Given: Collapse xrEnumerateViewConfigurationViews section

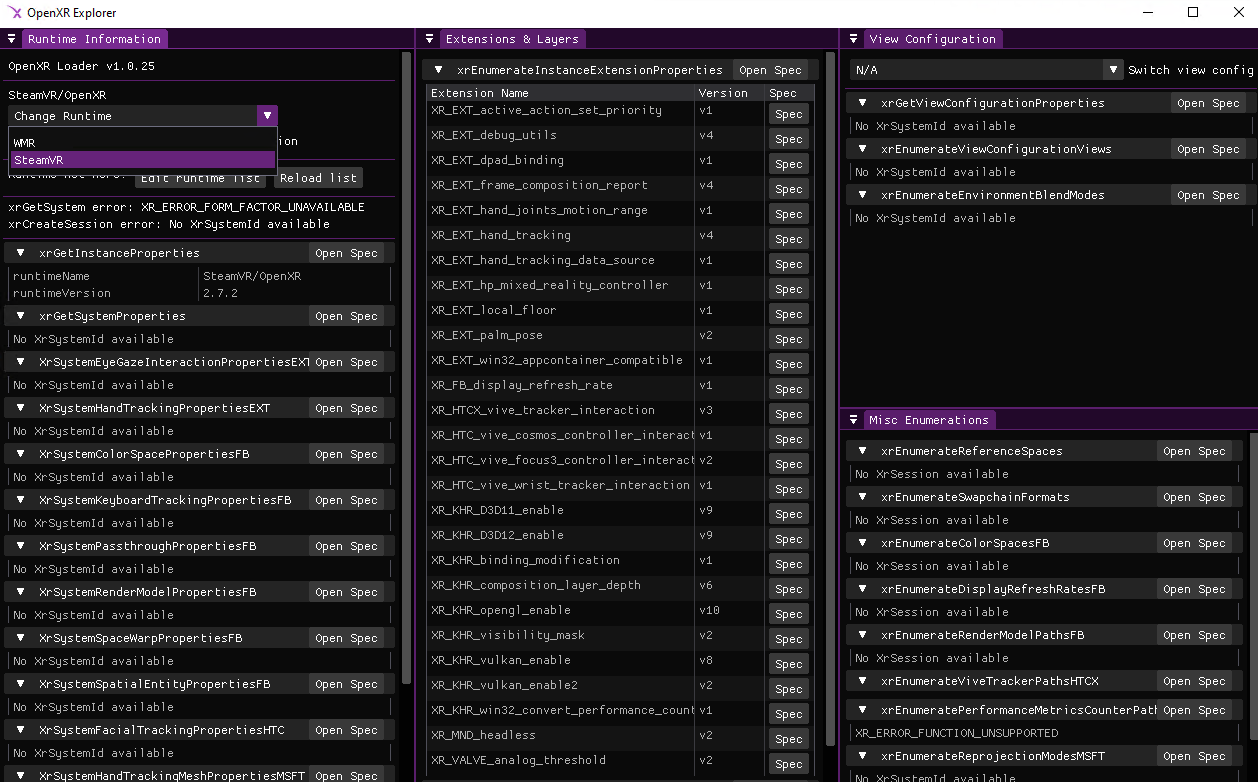Looking at the screenshot, I should click(x=862, y=149).
